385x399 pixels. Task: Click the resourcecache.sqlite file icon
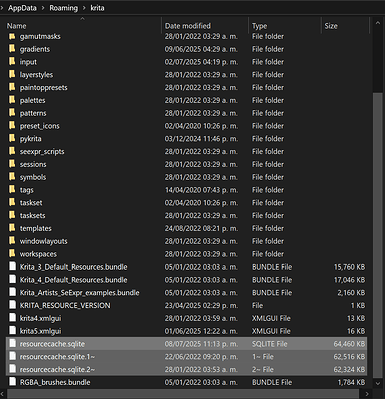coord(12,343)
